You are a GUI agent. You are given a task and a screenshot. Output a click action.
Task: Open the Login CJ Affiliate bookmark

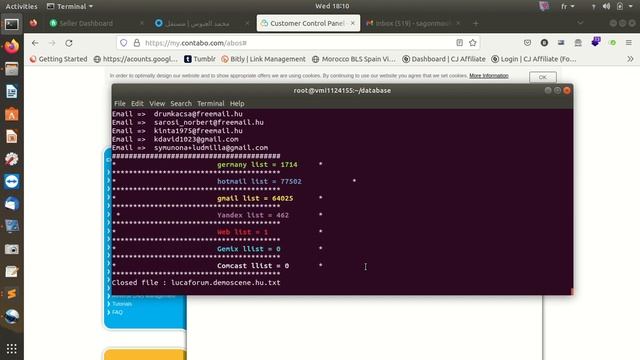[x=534, y=59]
